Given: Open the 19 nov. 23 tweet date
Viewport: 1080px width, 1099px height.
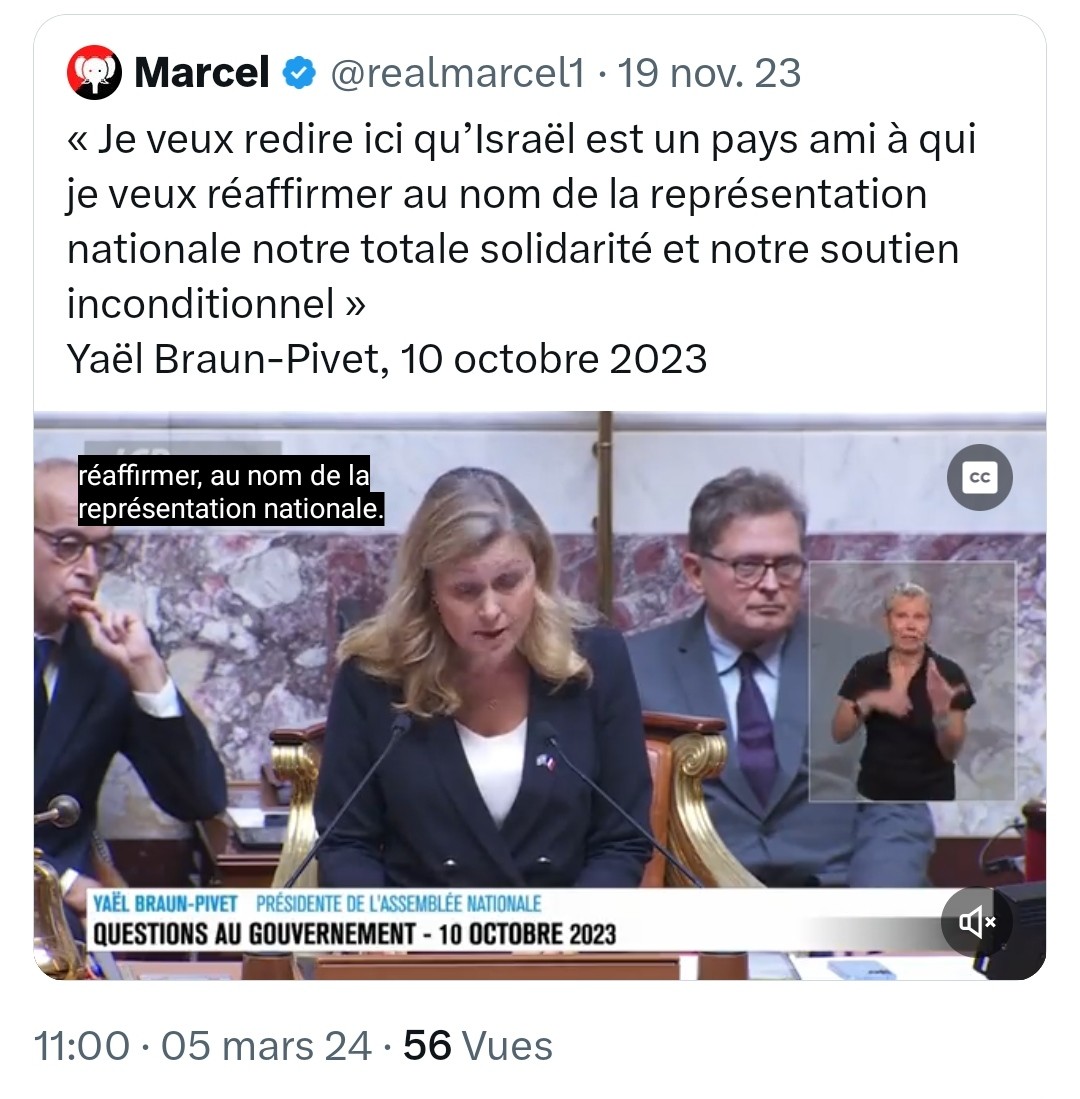Looking at the screenshot, I should point(709,73).
